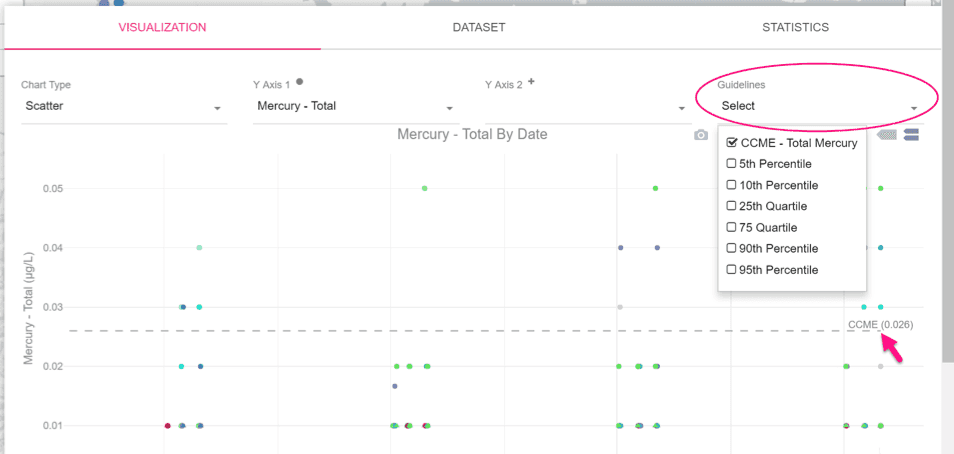This screenshot has width=954, height=454.
Task: Open the empty Y Axis 2 dropdown
Action: [x=588, y=107]
